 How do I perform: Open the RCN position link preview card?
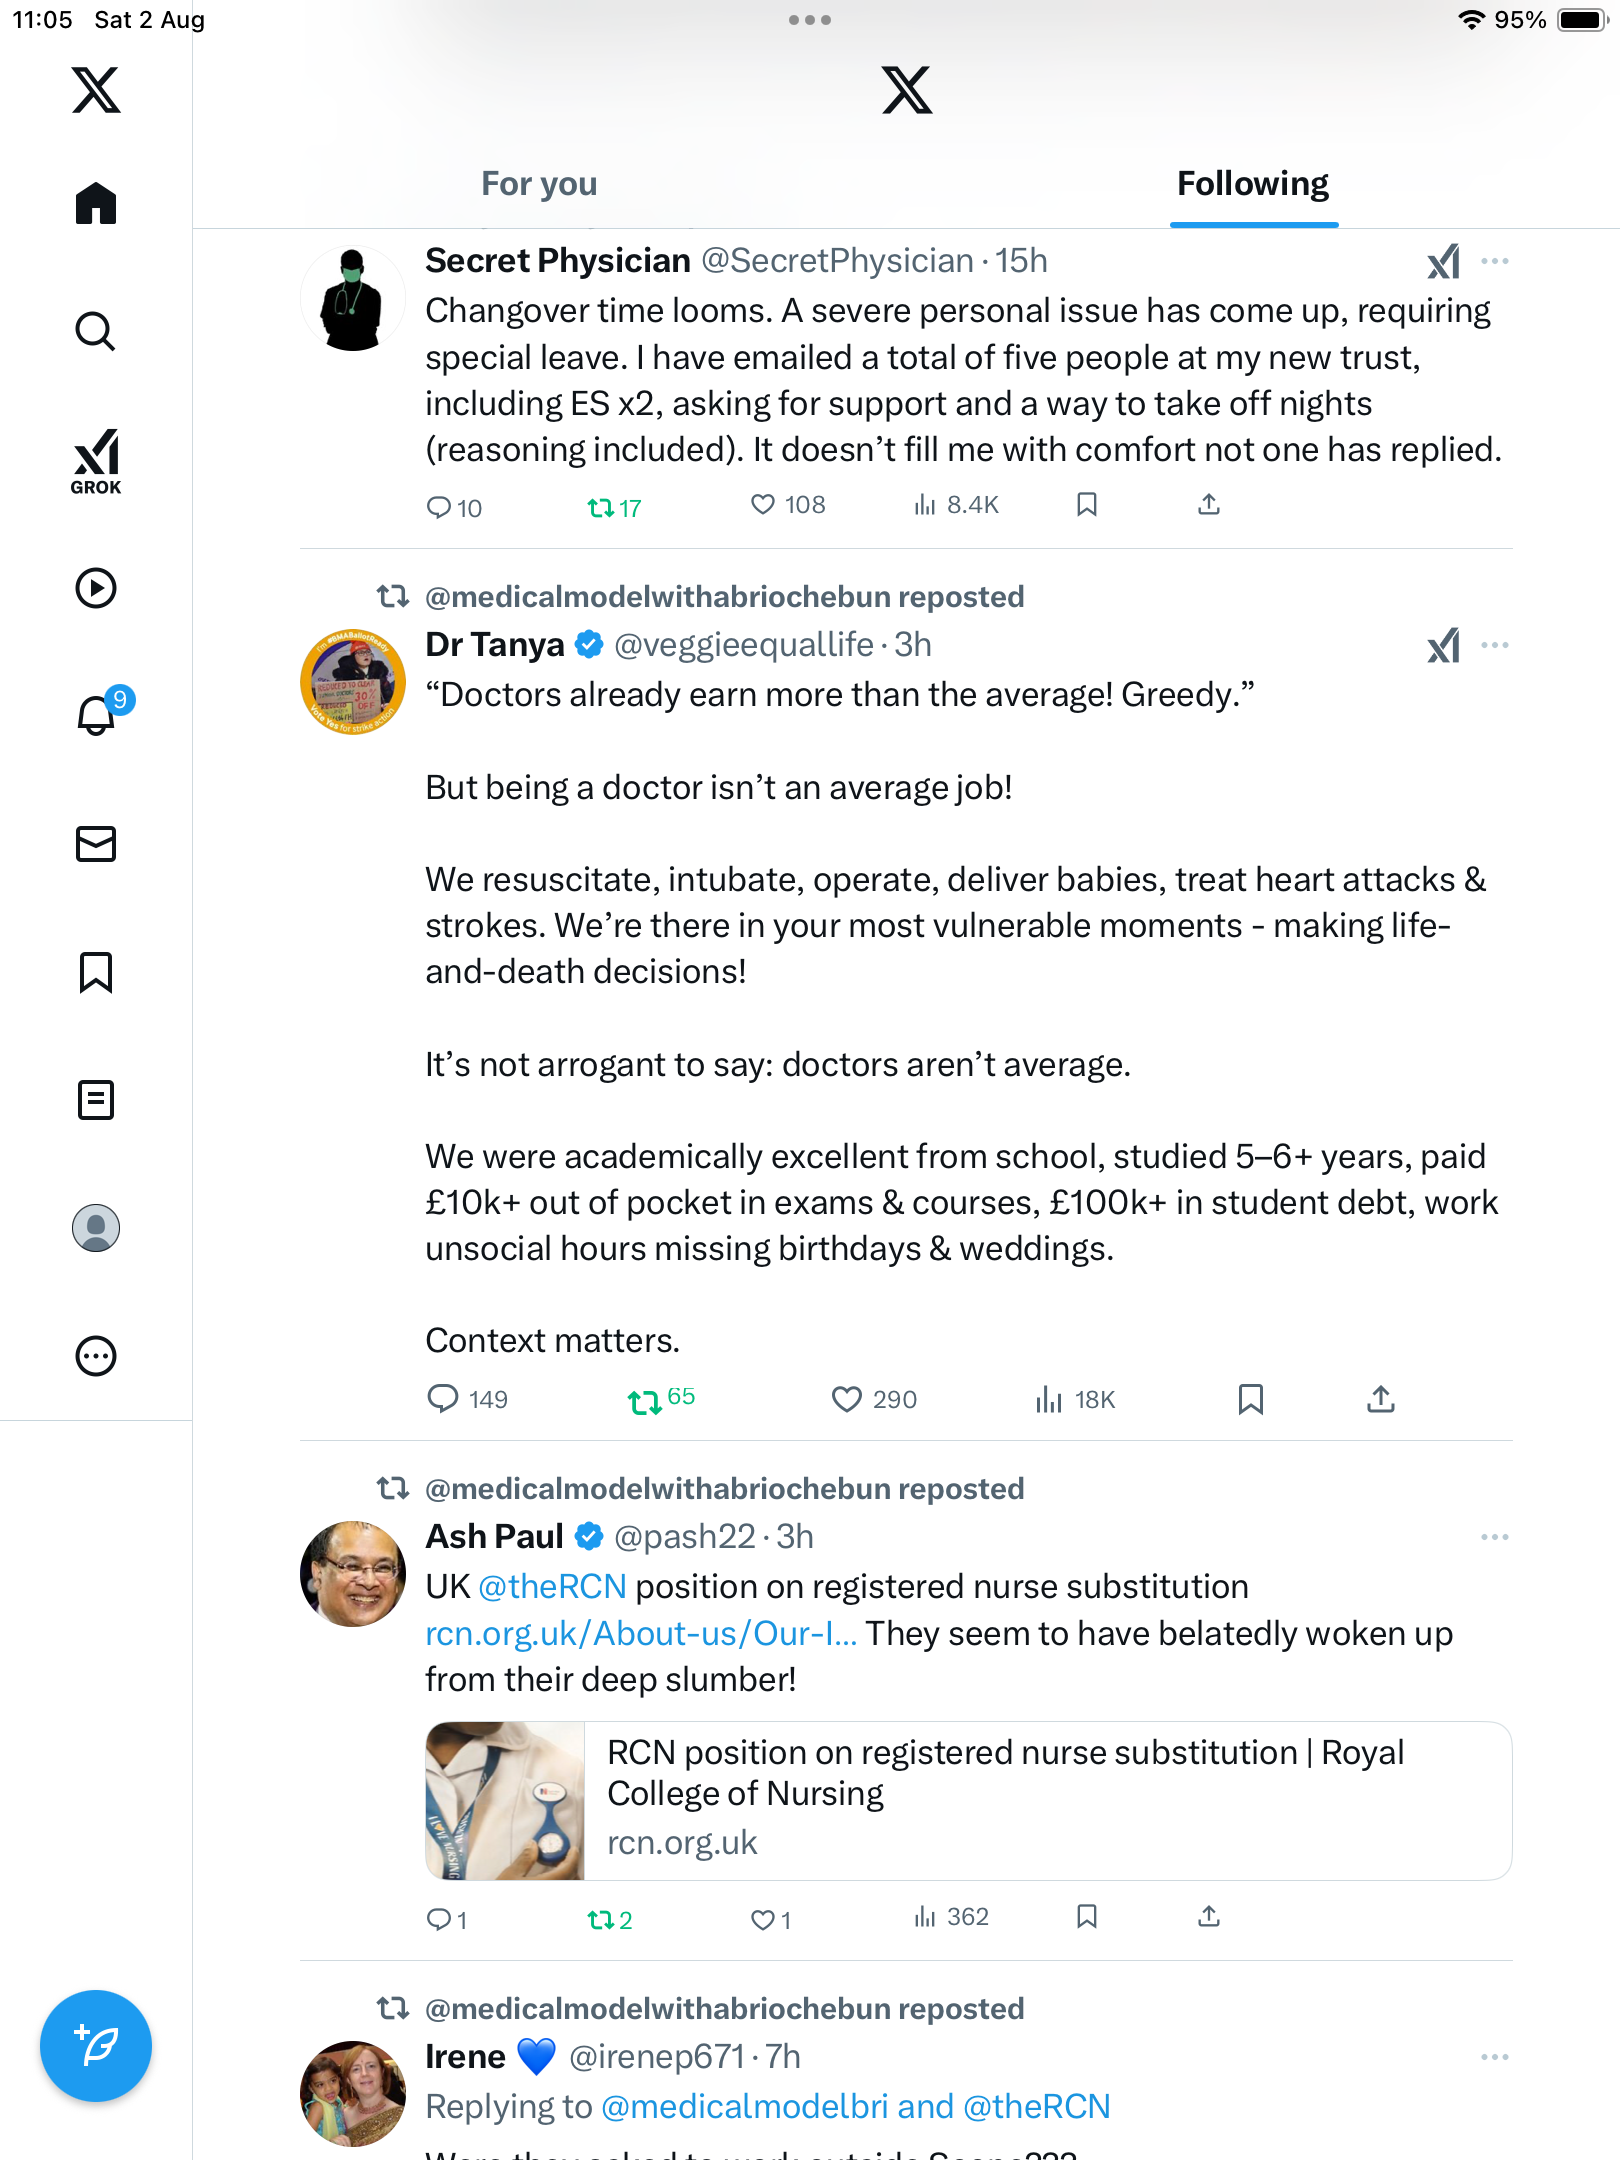(x=968, y=1801)
